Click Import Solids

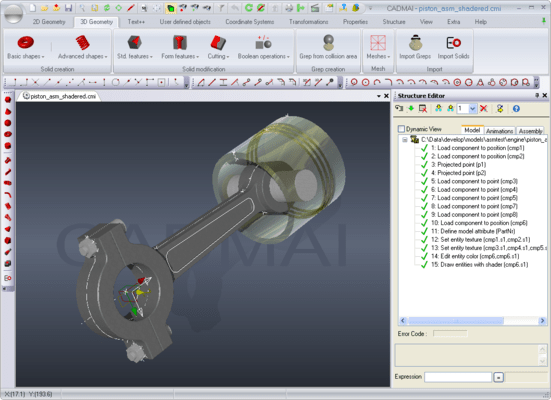coord(453,47)
